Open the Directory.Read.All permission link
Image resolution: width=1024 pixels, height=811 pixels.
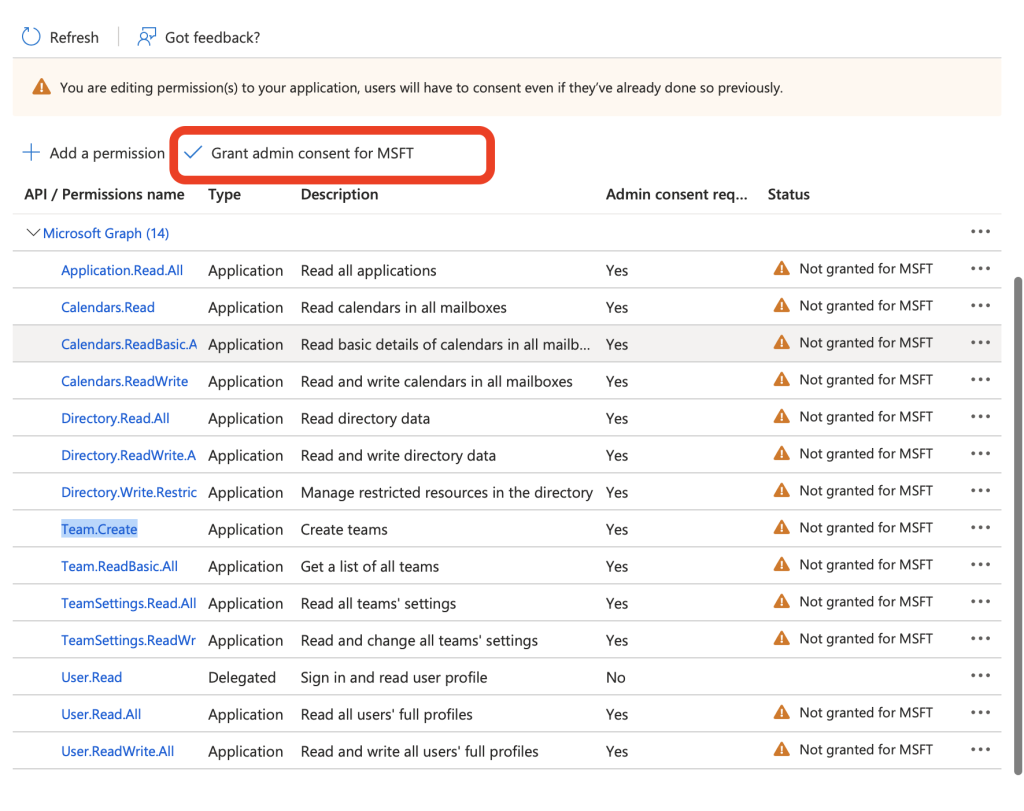tap(116, 418)
